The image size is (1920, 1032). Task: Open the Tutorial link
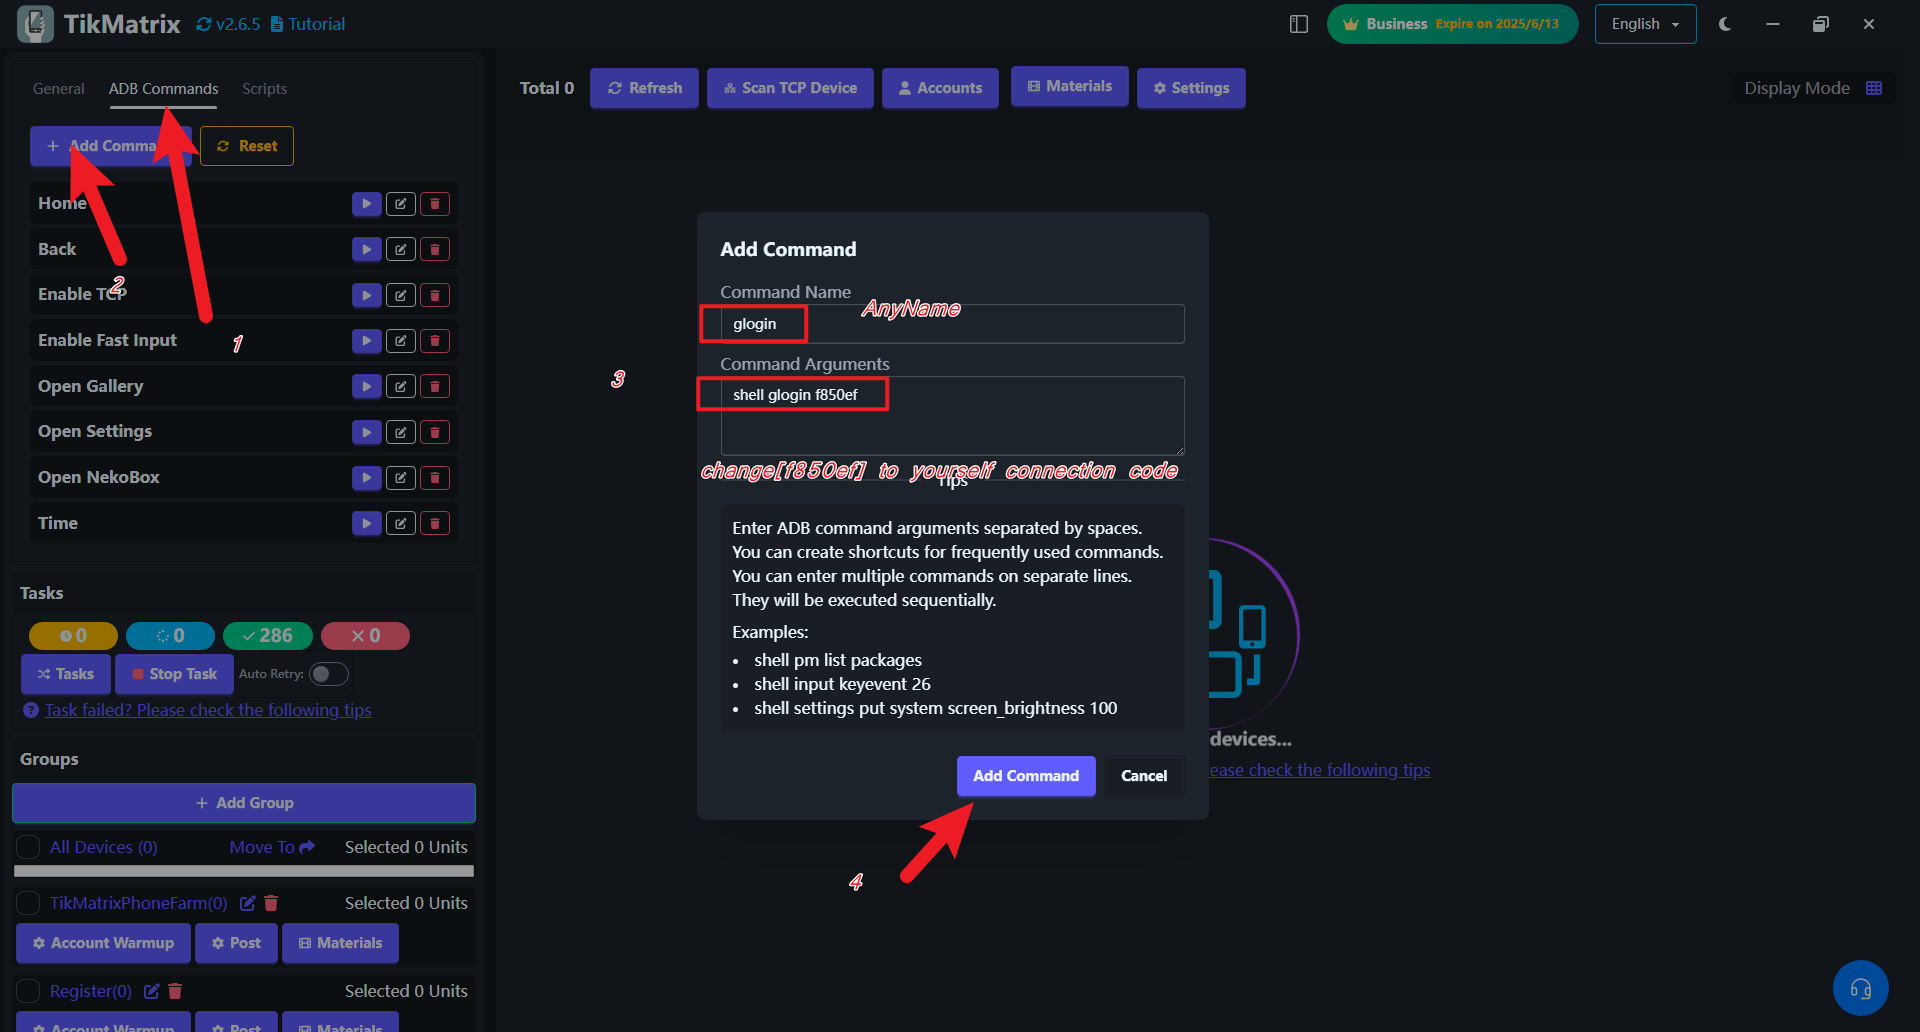(308, 24)
